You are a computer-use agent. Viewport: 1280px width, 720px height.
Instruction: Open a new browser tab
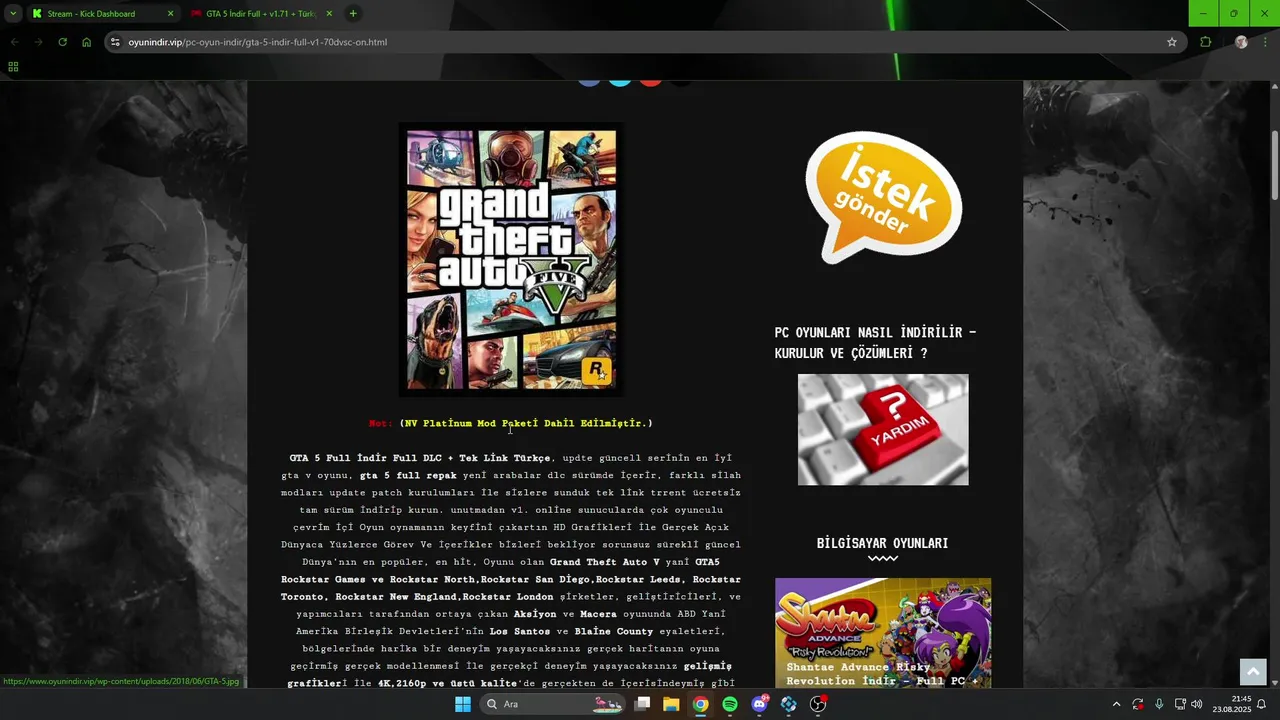[x=353, y=14]
